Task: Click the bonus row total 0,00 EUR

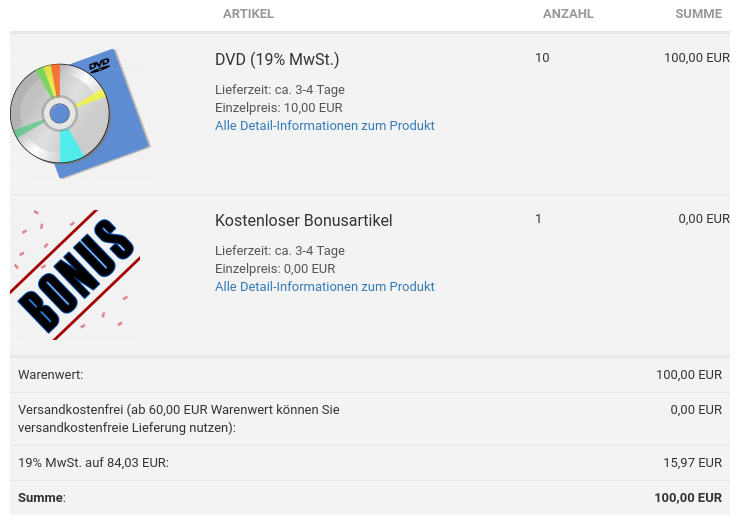Action: [x=704, y=219]
